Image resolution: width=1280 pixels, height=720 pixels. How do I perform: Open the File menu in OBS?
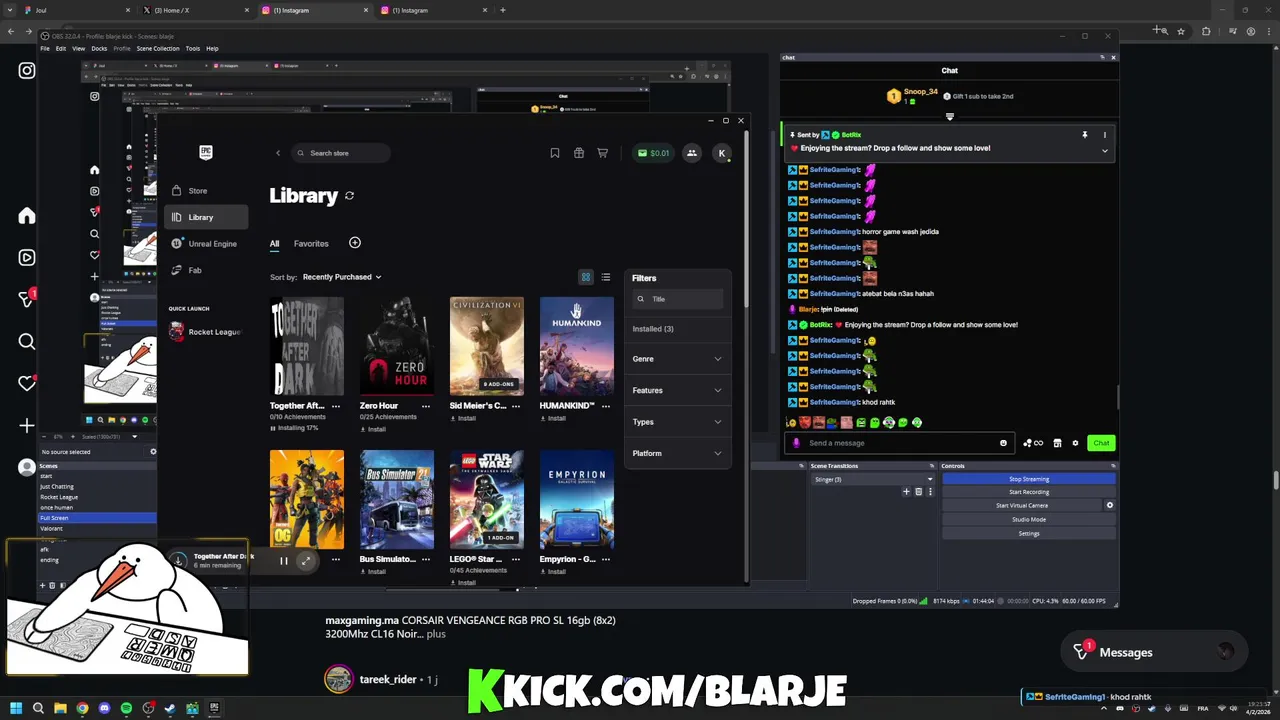click(45, 48)
